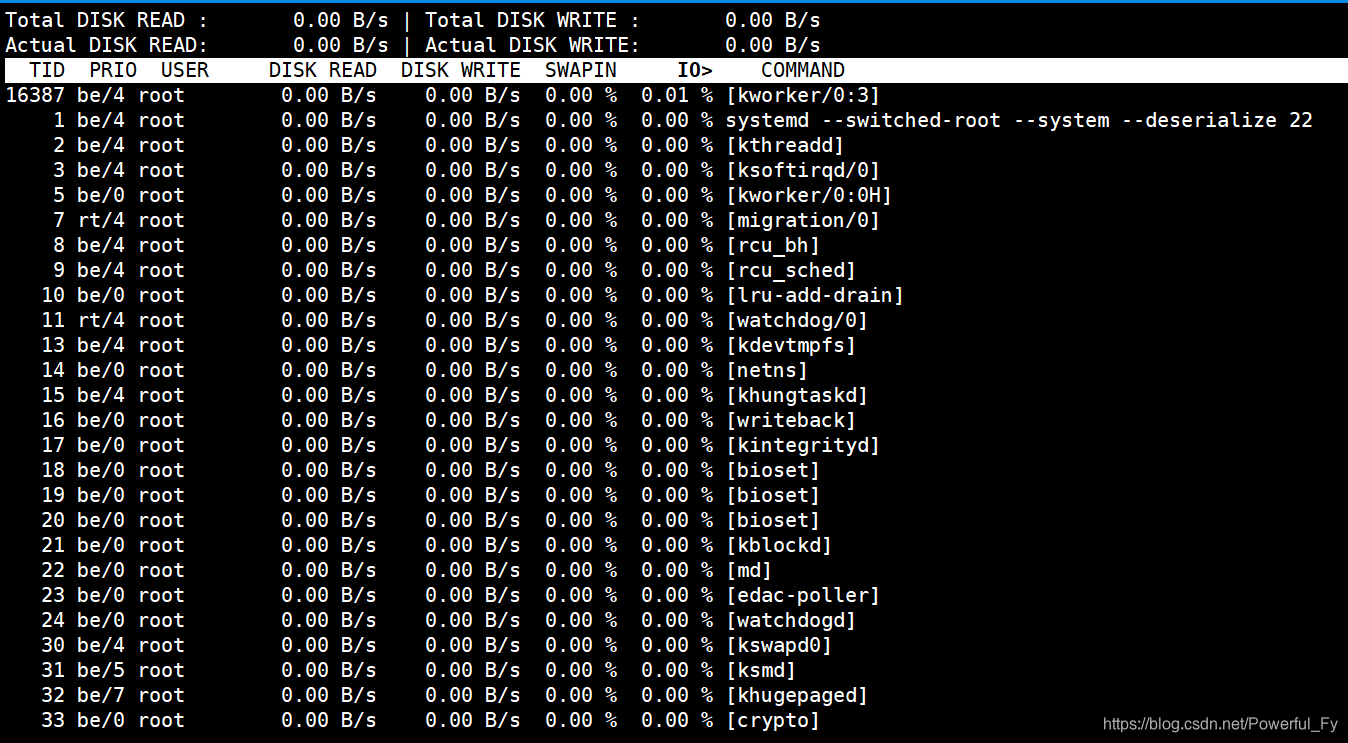Screen dimensions: 1348x743
Task: Click the PRIO column header
Action: 112,70
